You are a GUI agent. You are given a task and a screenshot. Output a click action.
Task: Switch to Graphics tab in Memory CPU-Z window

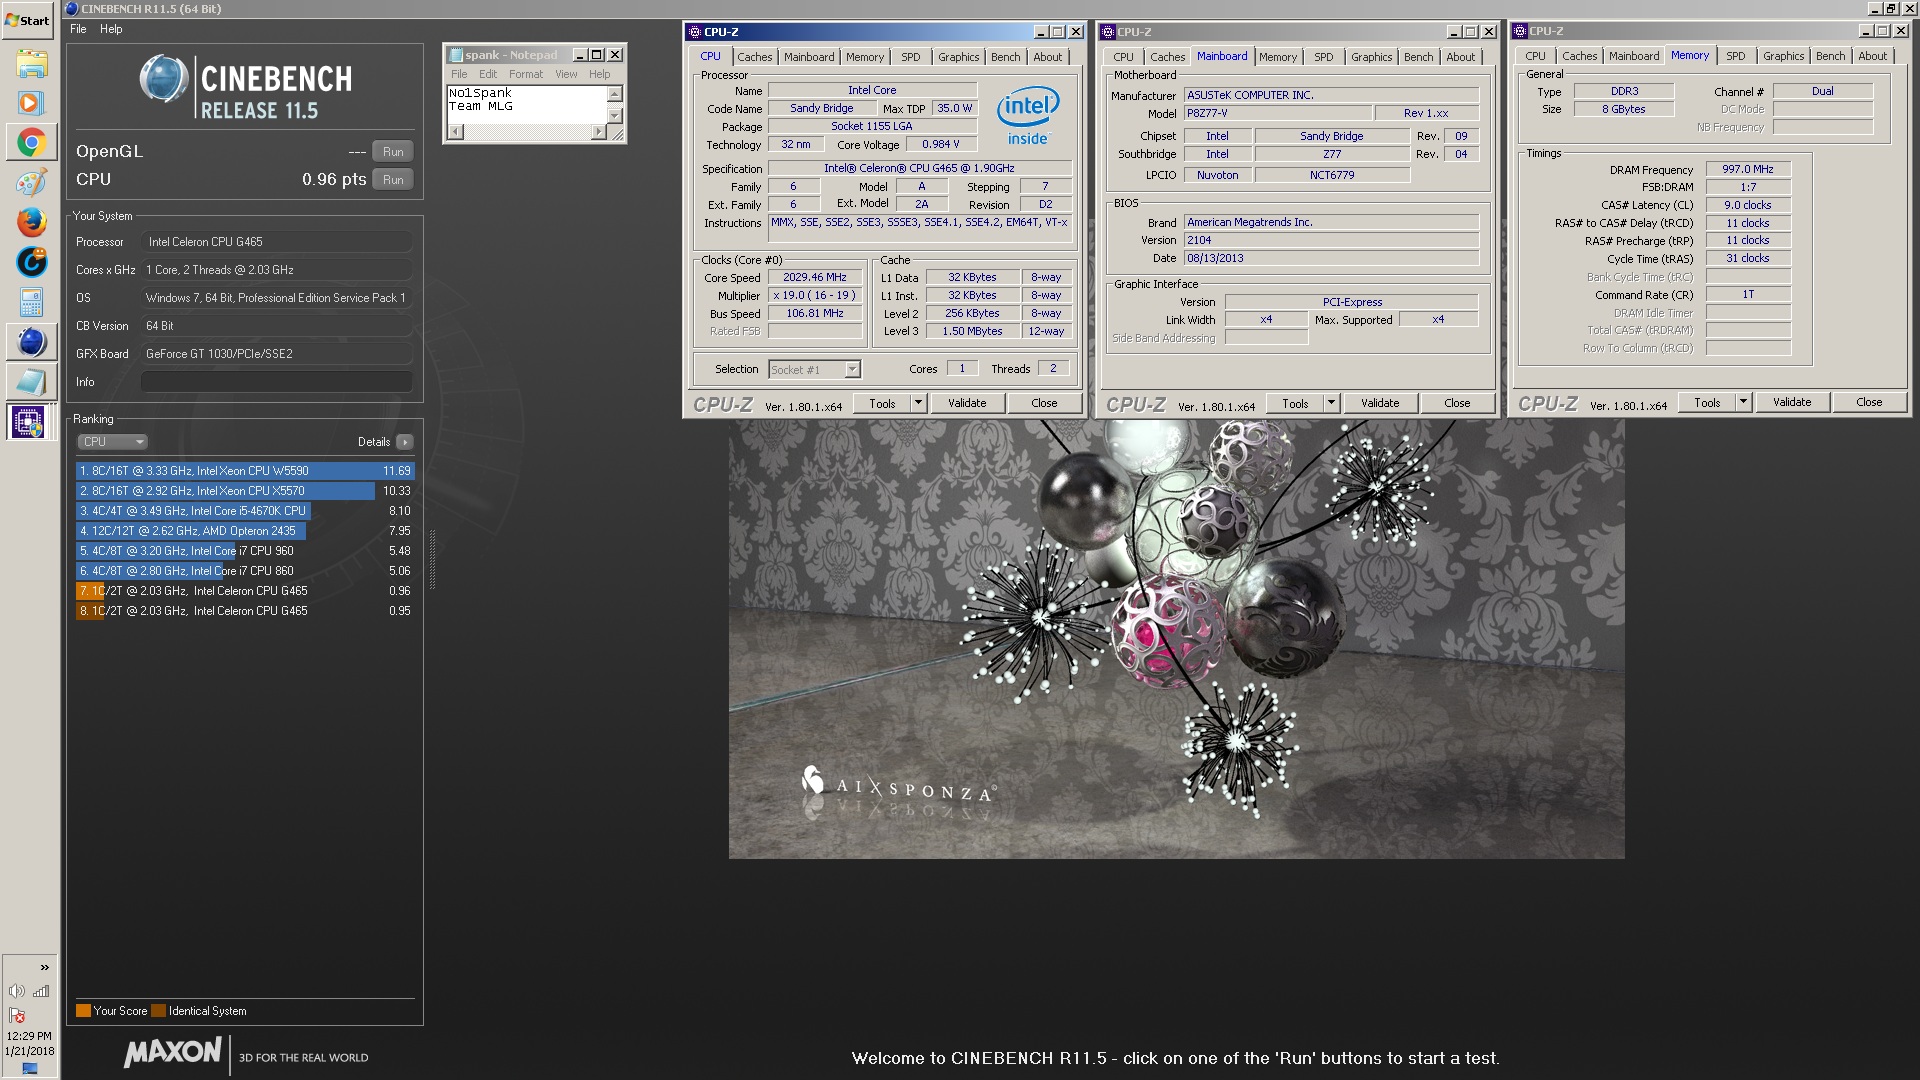coord(1783,56)
